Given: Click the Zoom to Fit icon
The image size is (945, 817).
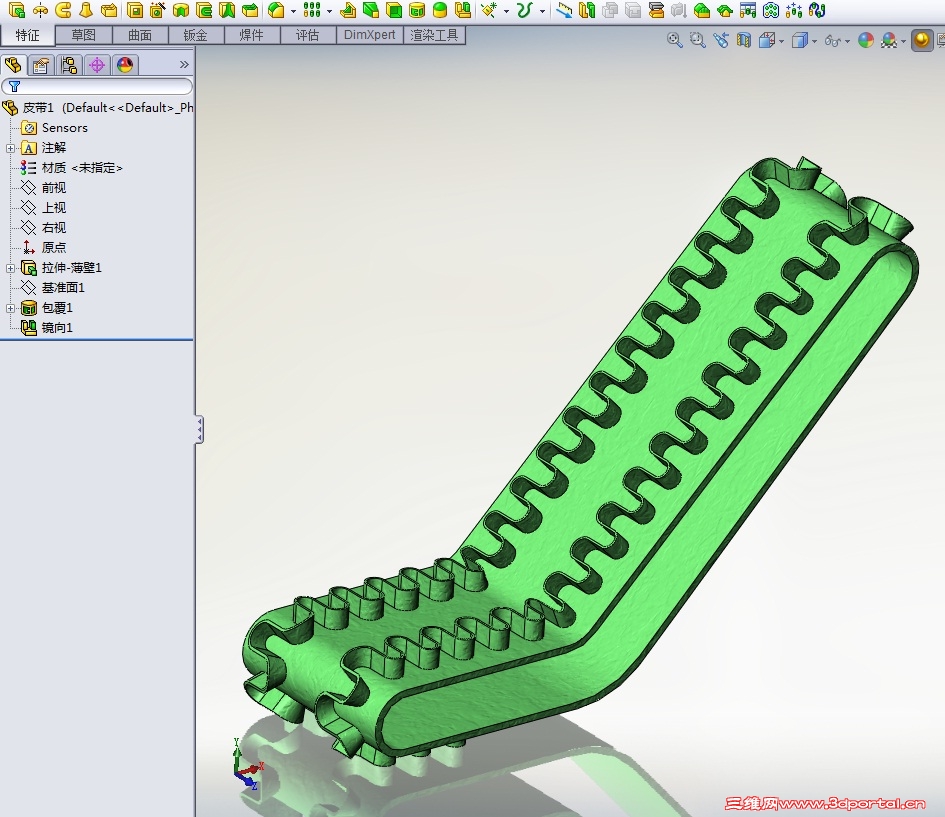Looking at the screenshot, I should (x=674, y=40).
